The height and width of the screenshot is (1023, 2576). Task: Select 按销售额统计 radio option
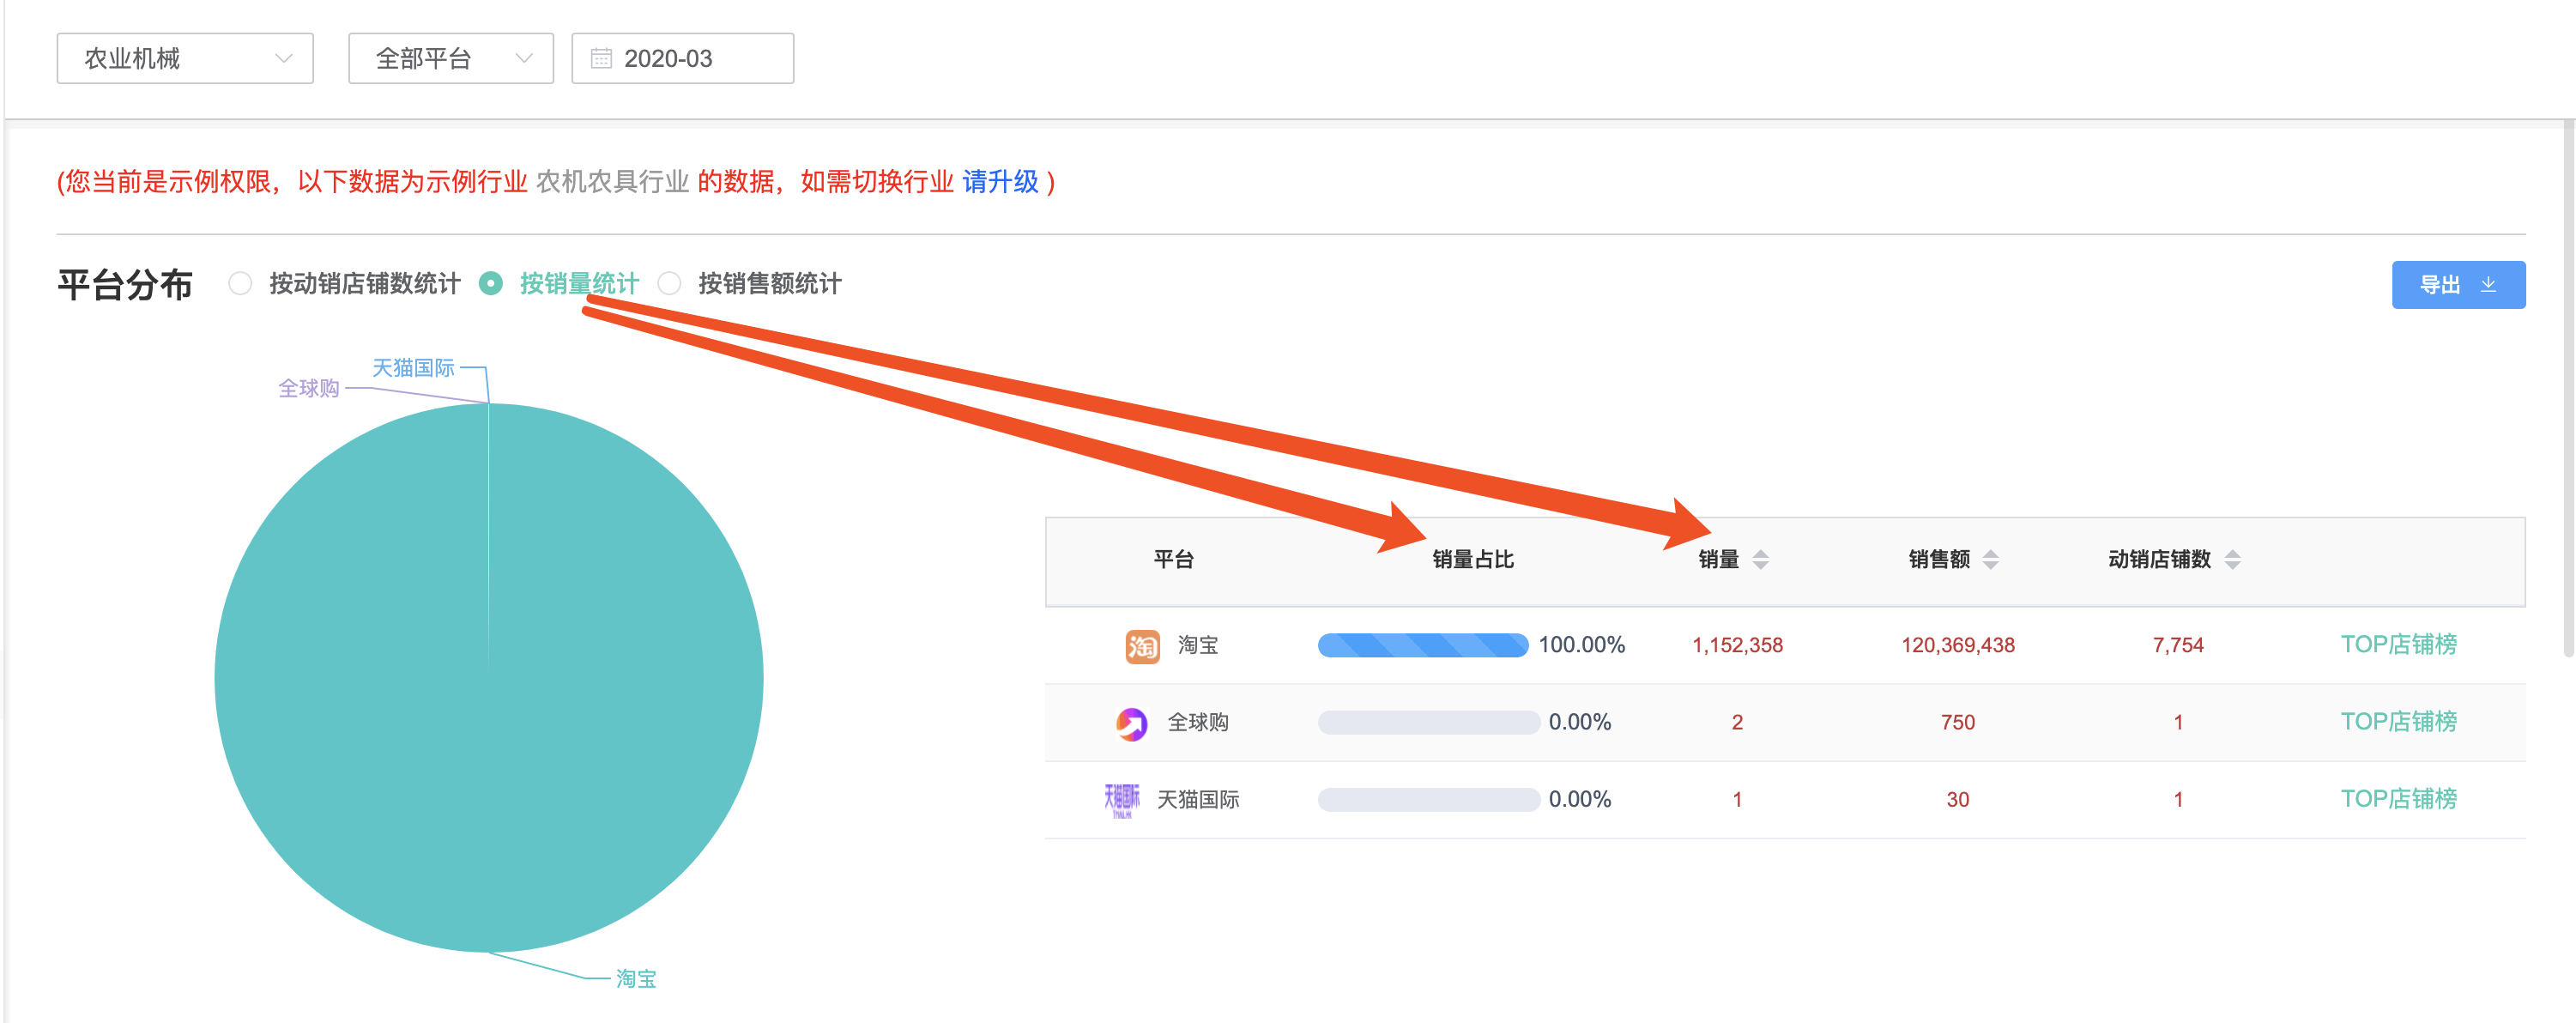[670, 284]
